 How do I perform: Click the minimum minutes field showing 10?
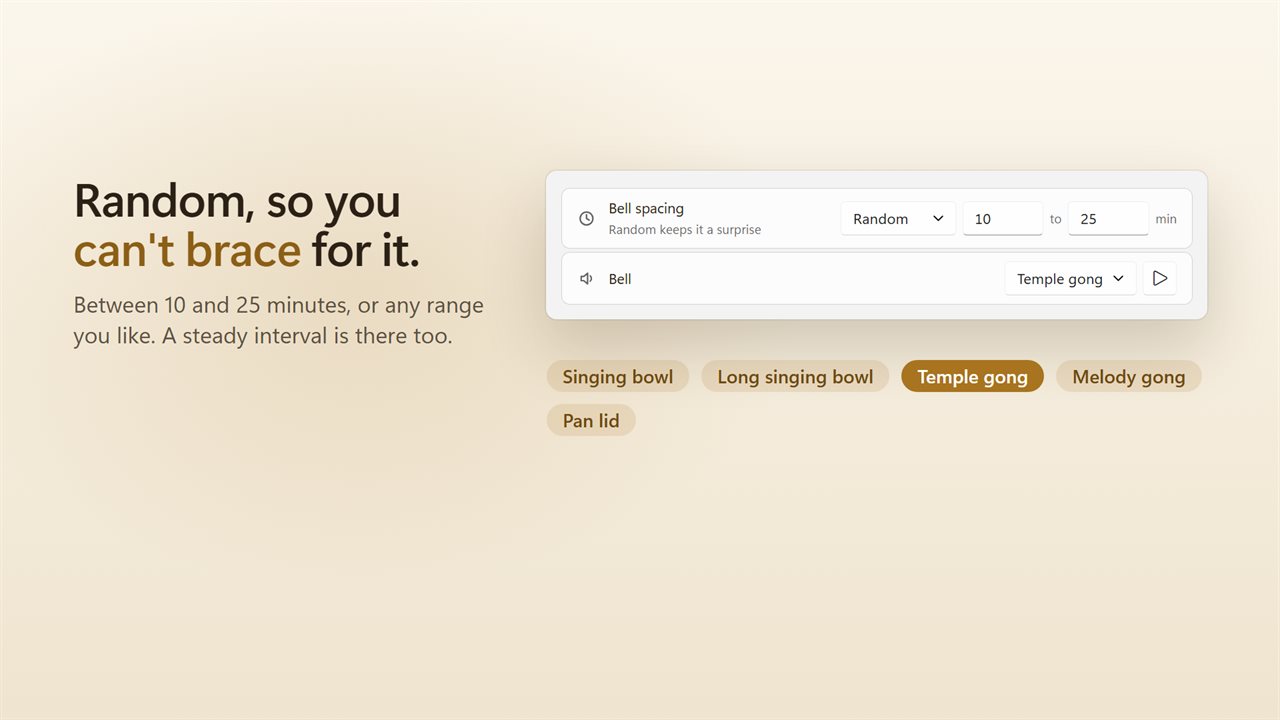(x=1003, y=219)
